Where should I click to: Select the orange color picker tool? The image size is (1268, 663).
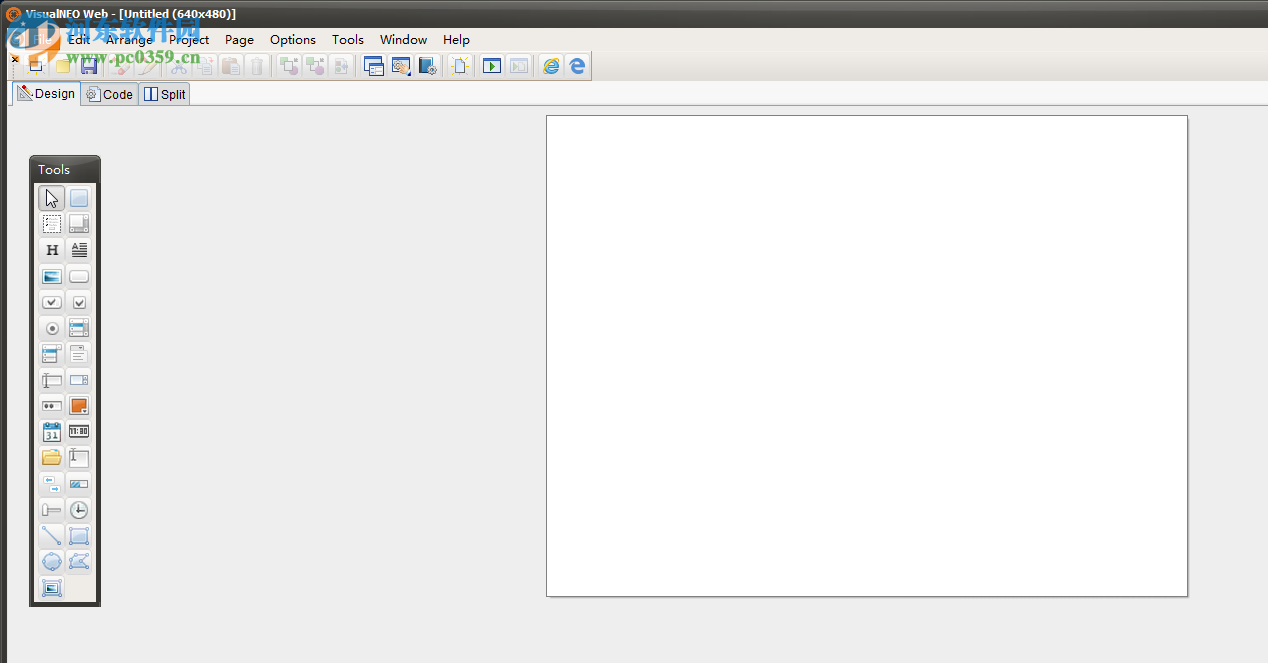[x=79, y=406]
